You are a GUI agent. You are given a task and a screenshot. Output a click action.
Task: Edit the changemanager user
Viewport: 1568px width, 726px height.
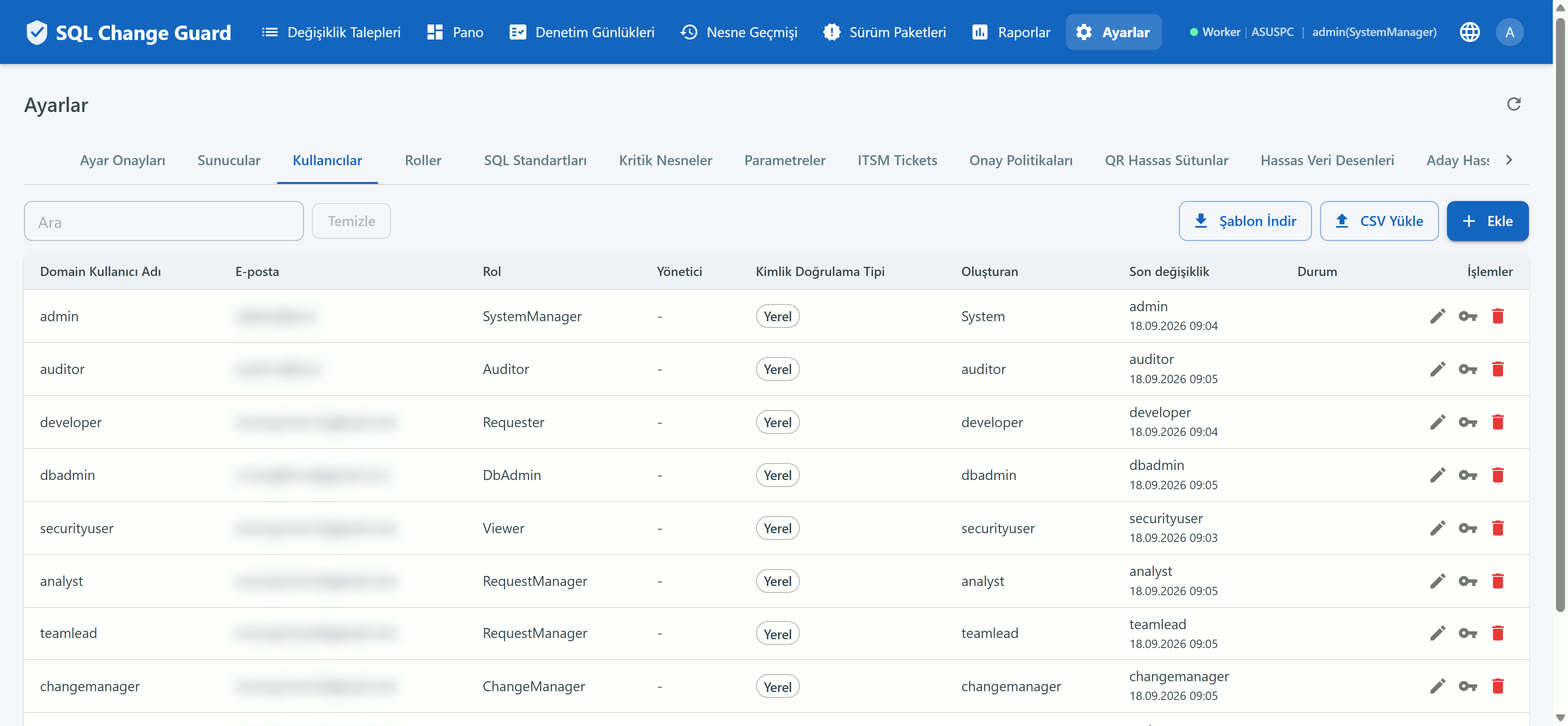(x=1438, y=686)
